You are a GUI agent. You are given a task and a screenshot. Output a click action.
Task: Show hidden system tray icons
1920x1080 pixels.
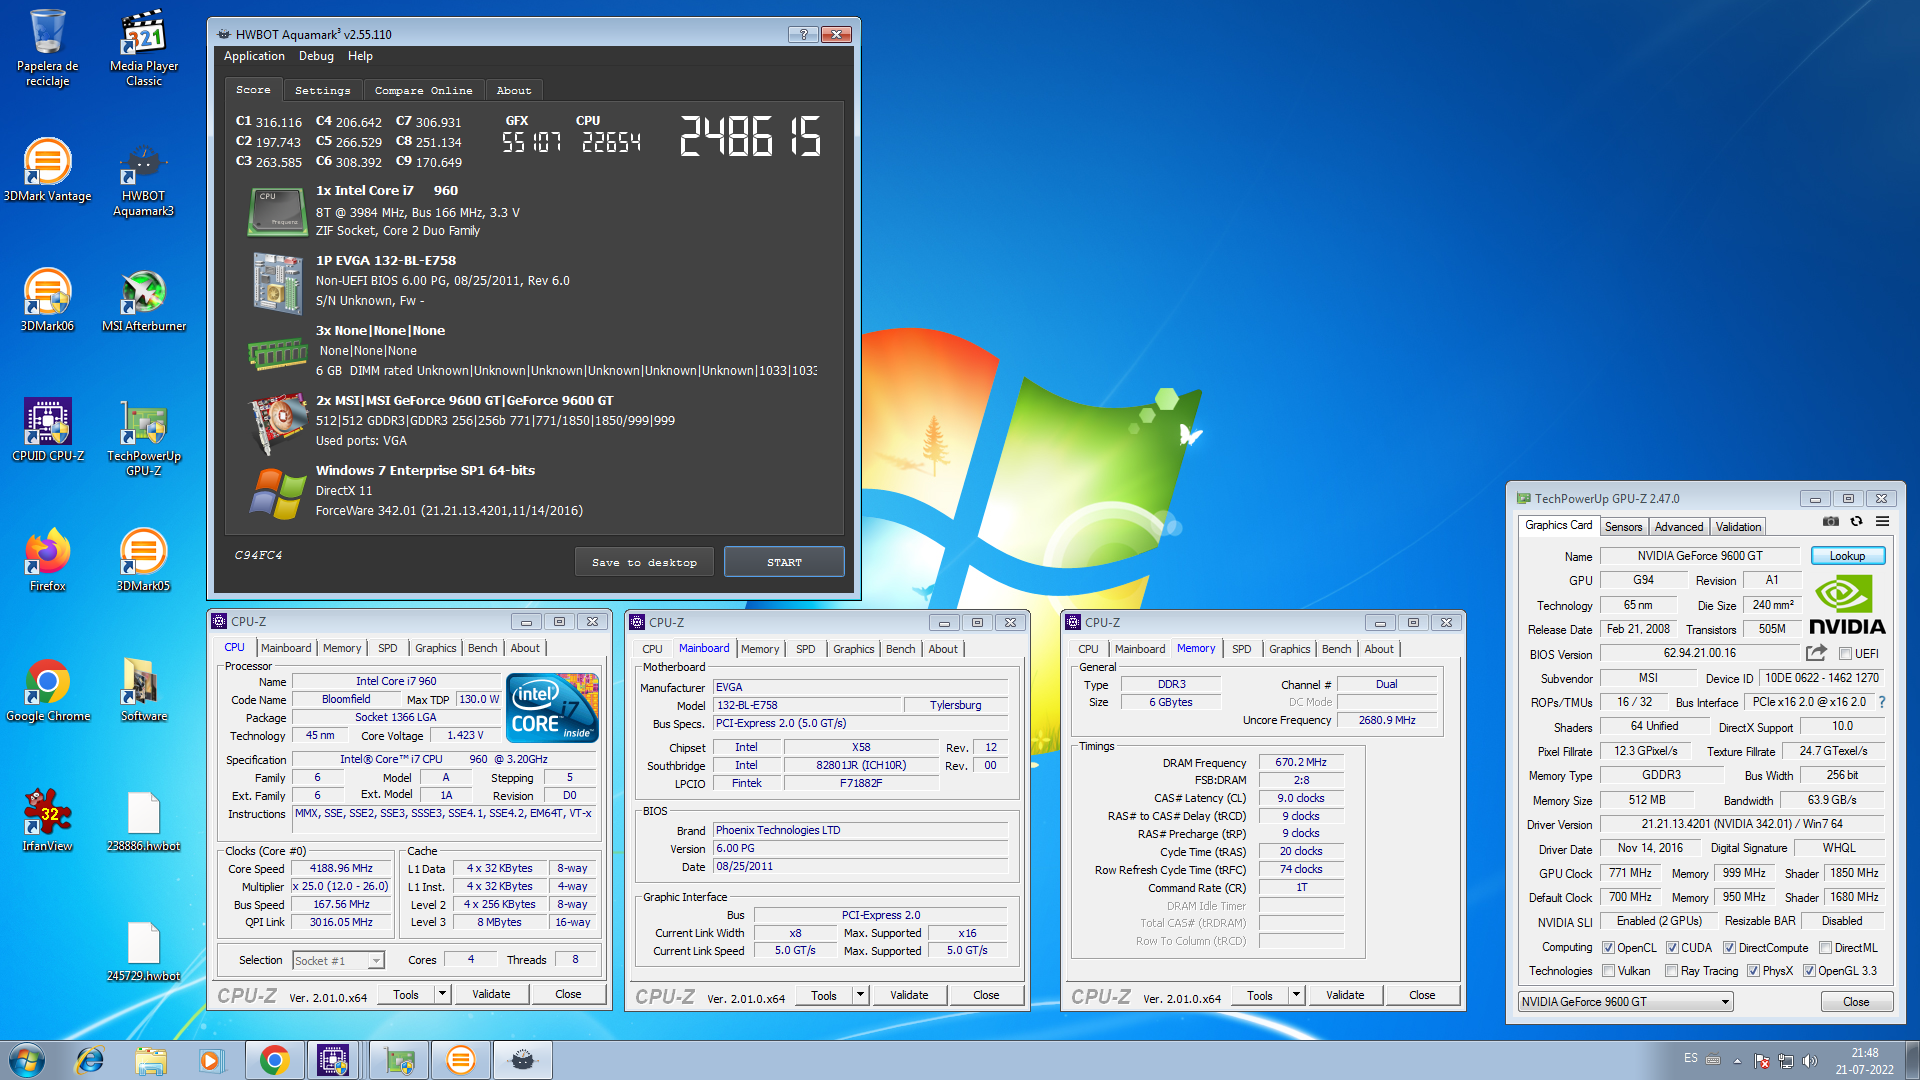(x=1737, y=1061)
